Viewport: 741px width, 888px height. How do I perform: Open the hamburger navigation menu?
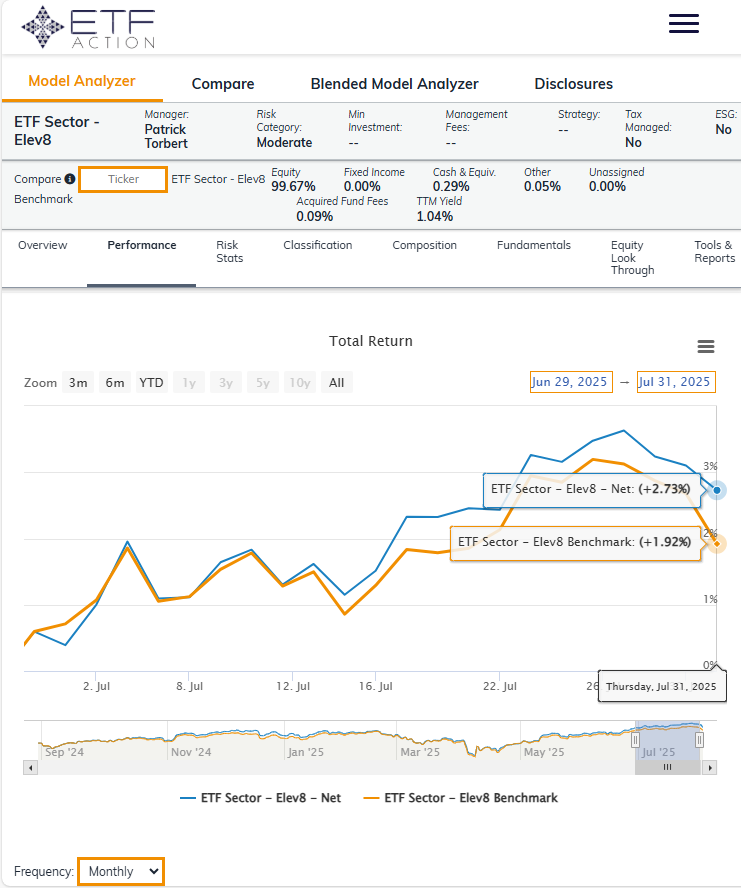[x=684, y=23]
